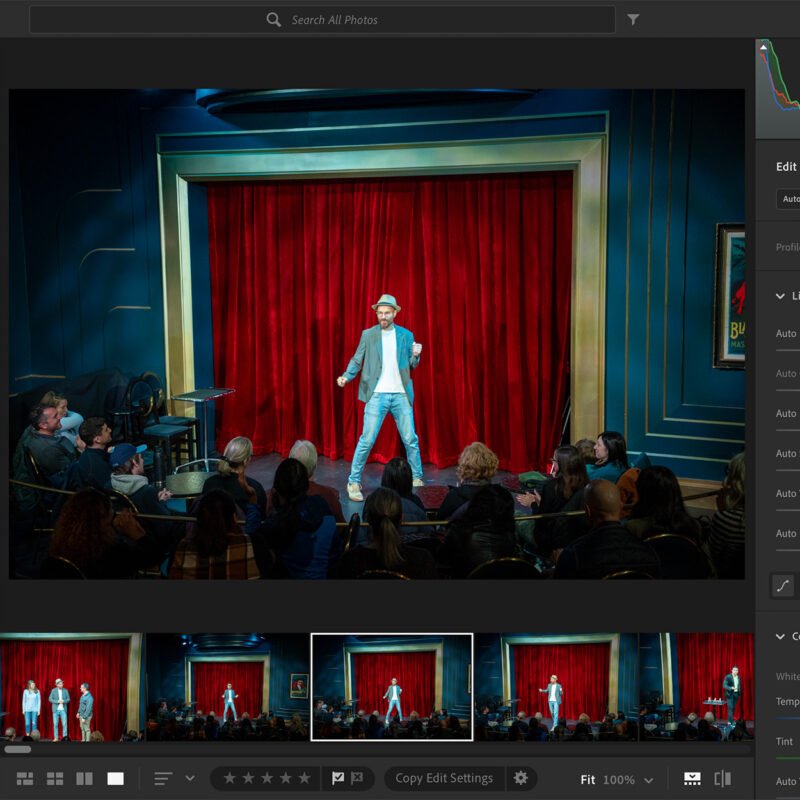Toggle the filmstrip visibility icon
The width and height of the screenshot is (800, 800).
(x=692, y=779)
